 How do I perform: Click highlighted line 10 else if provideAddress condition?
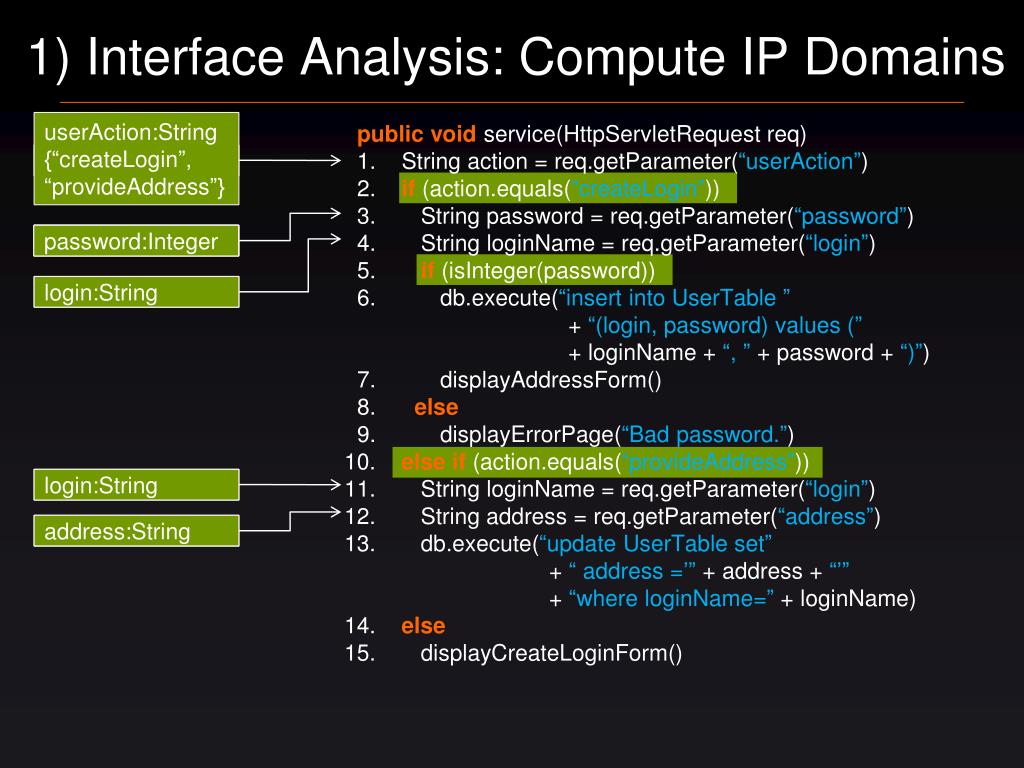607,462
